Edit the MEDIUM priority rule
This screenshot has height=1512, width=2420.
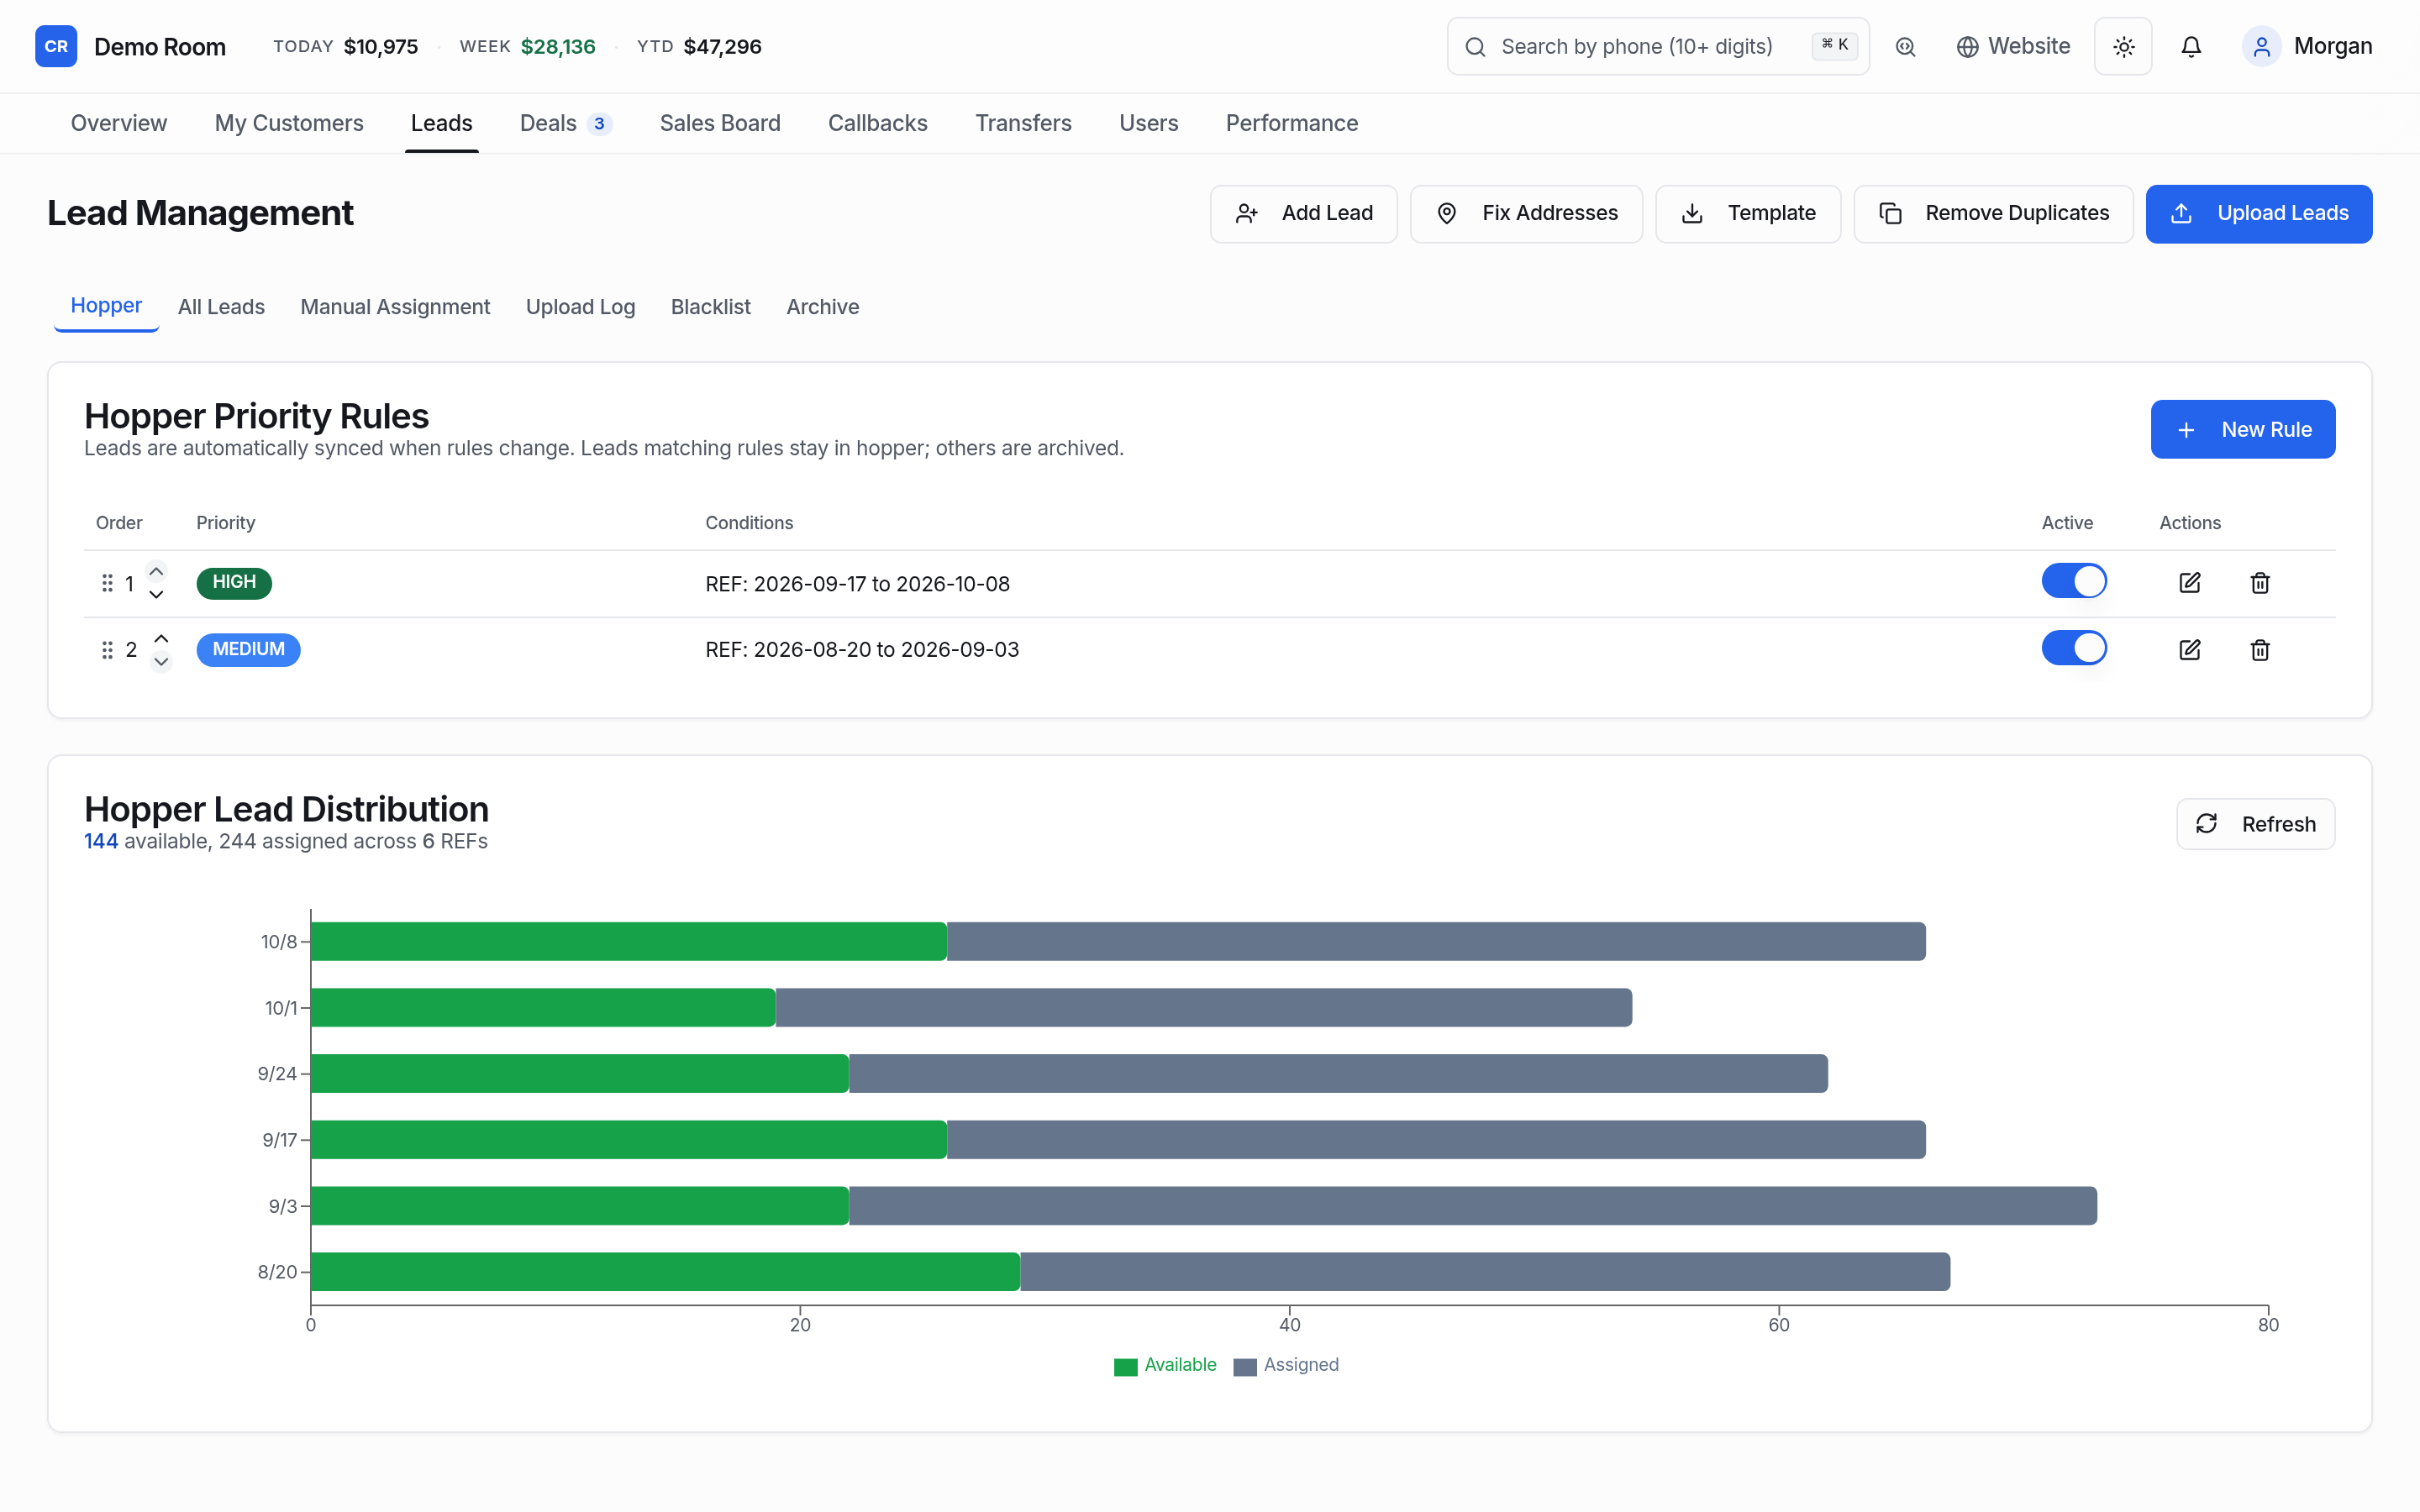[x=2189, y=650]
